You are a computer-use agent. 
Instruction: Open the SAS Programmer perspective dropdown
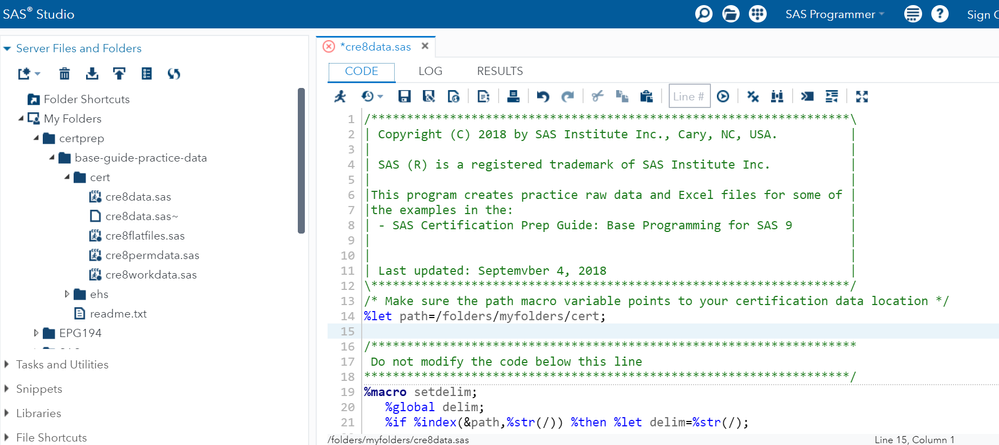click(x=835, y=14)
